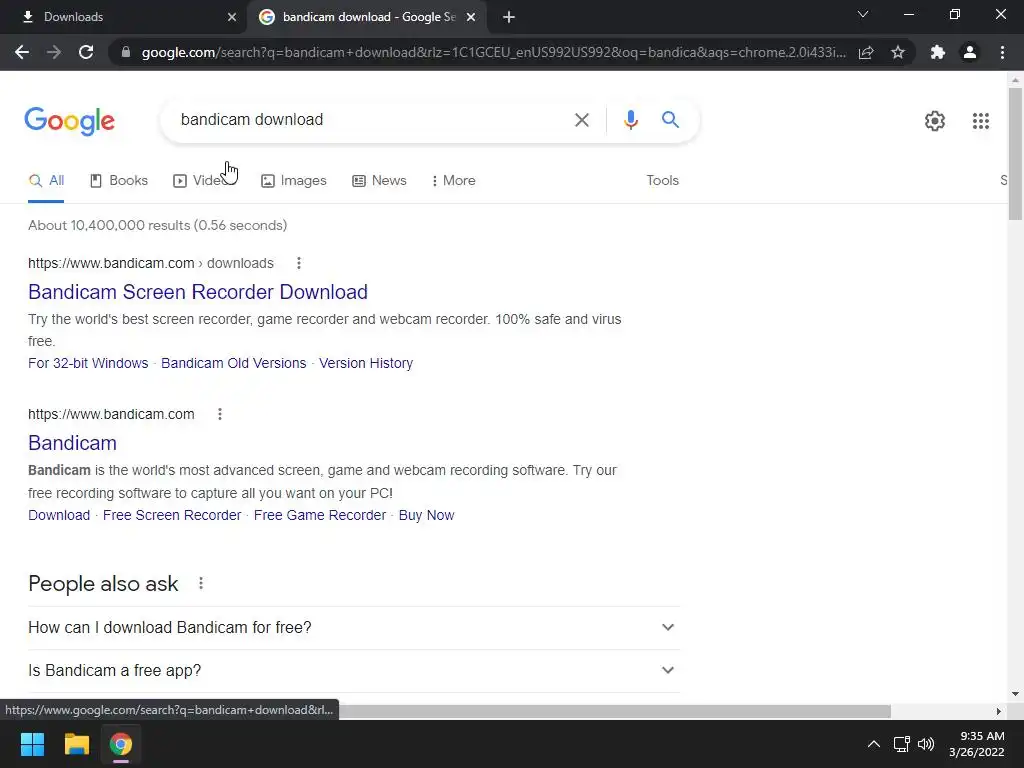This screenshot has height=768, width=1024.
Task: Switch to the Downloads tab
Action: [x=124, y=17]
